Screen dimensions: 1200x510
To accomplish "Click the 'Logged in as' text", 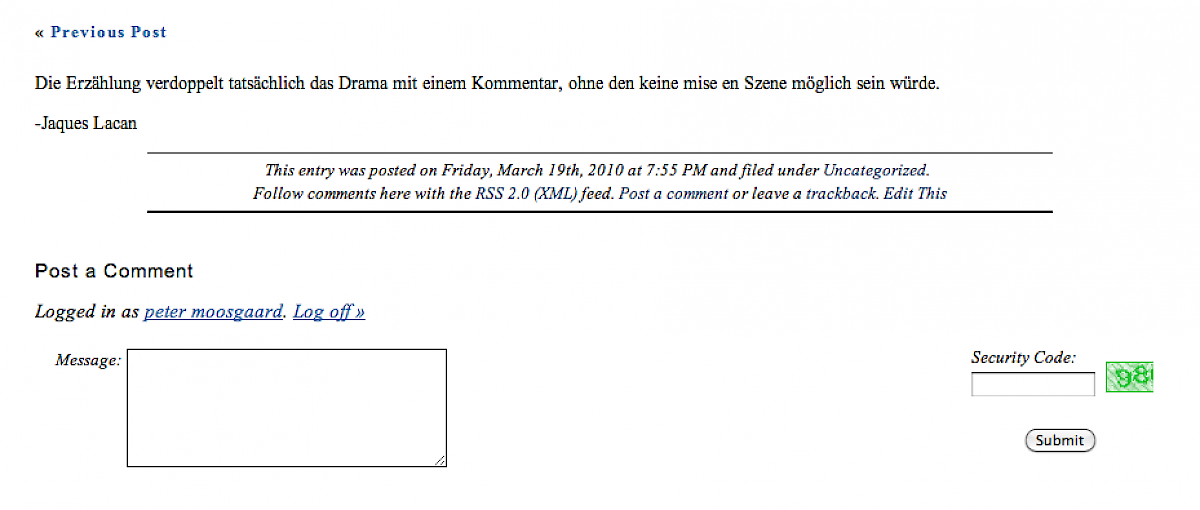I will point(87,312).
